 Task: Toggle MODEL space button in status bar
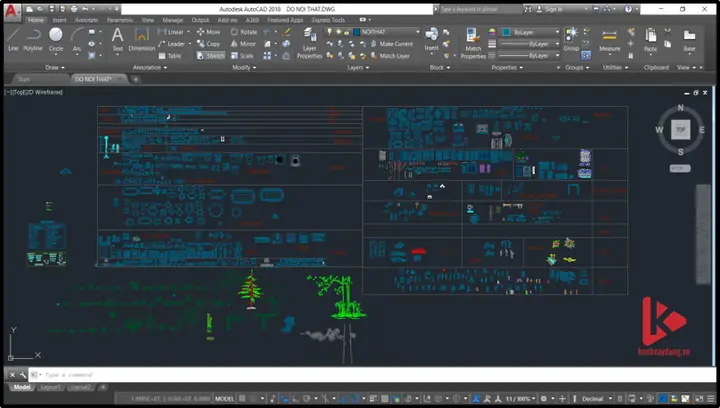(x=225, y=398)
